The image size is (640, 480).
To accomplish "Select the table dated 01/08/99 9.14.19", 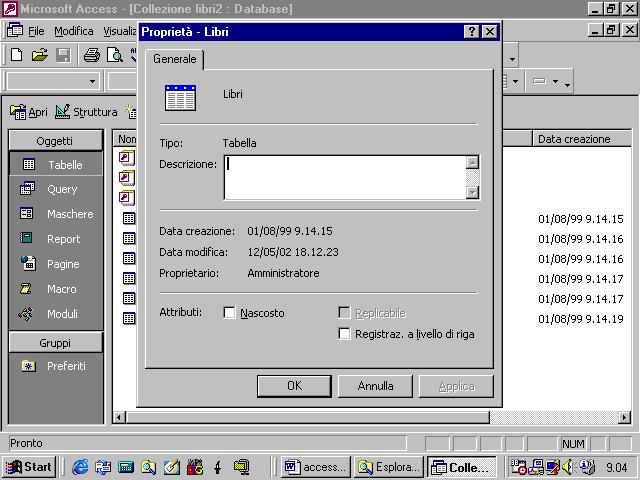I will (x=129, y=318).
